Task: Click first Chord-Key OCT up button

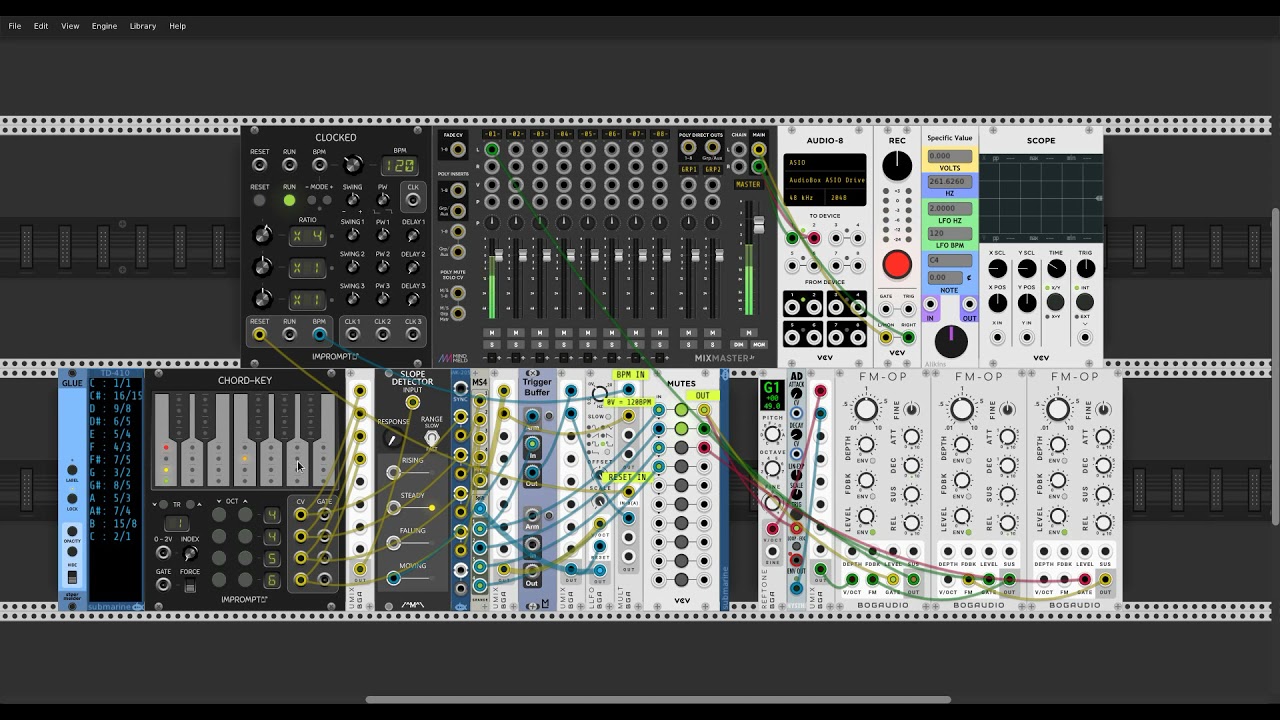Action: tap(244, 516)
